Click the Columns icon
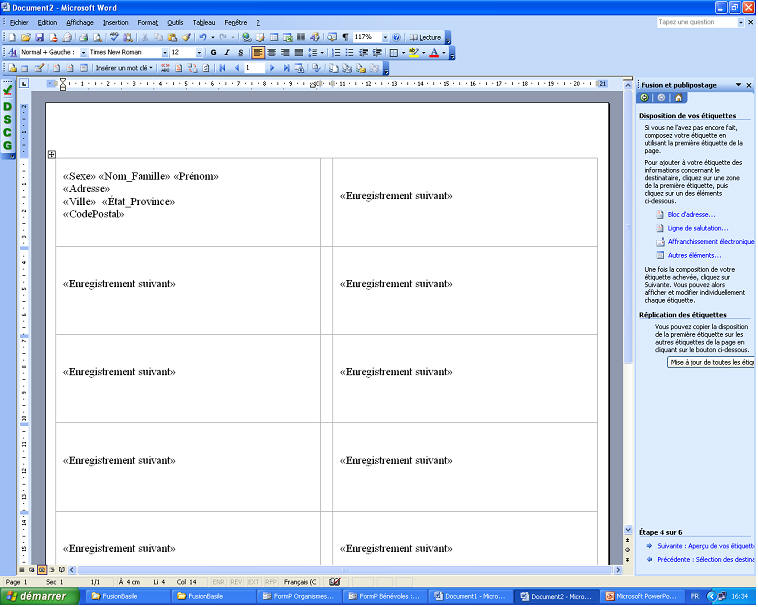Screen dimensions: 758x607 (x=301, y=37)
